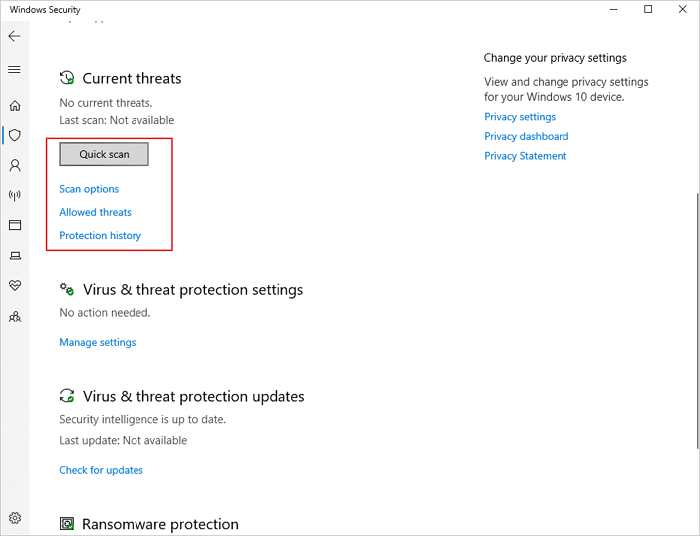
Task: Click Manage settings link
Action: pyautogui.click(x=97, y=342)
